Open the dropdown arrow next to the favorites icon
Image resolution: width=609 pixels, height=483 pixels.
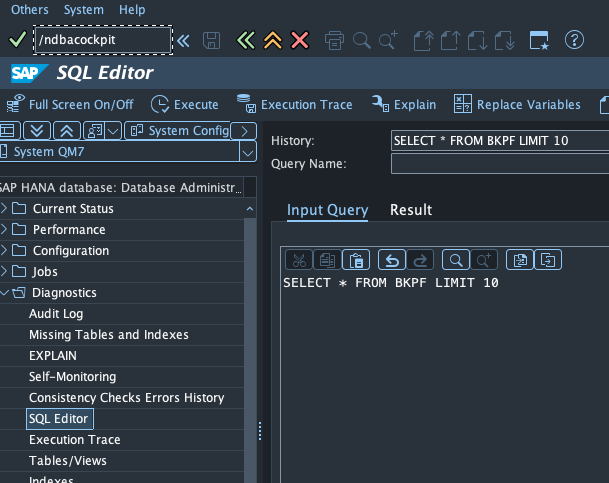click(x=113, y=131)
